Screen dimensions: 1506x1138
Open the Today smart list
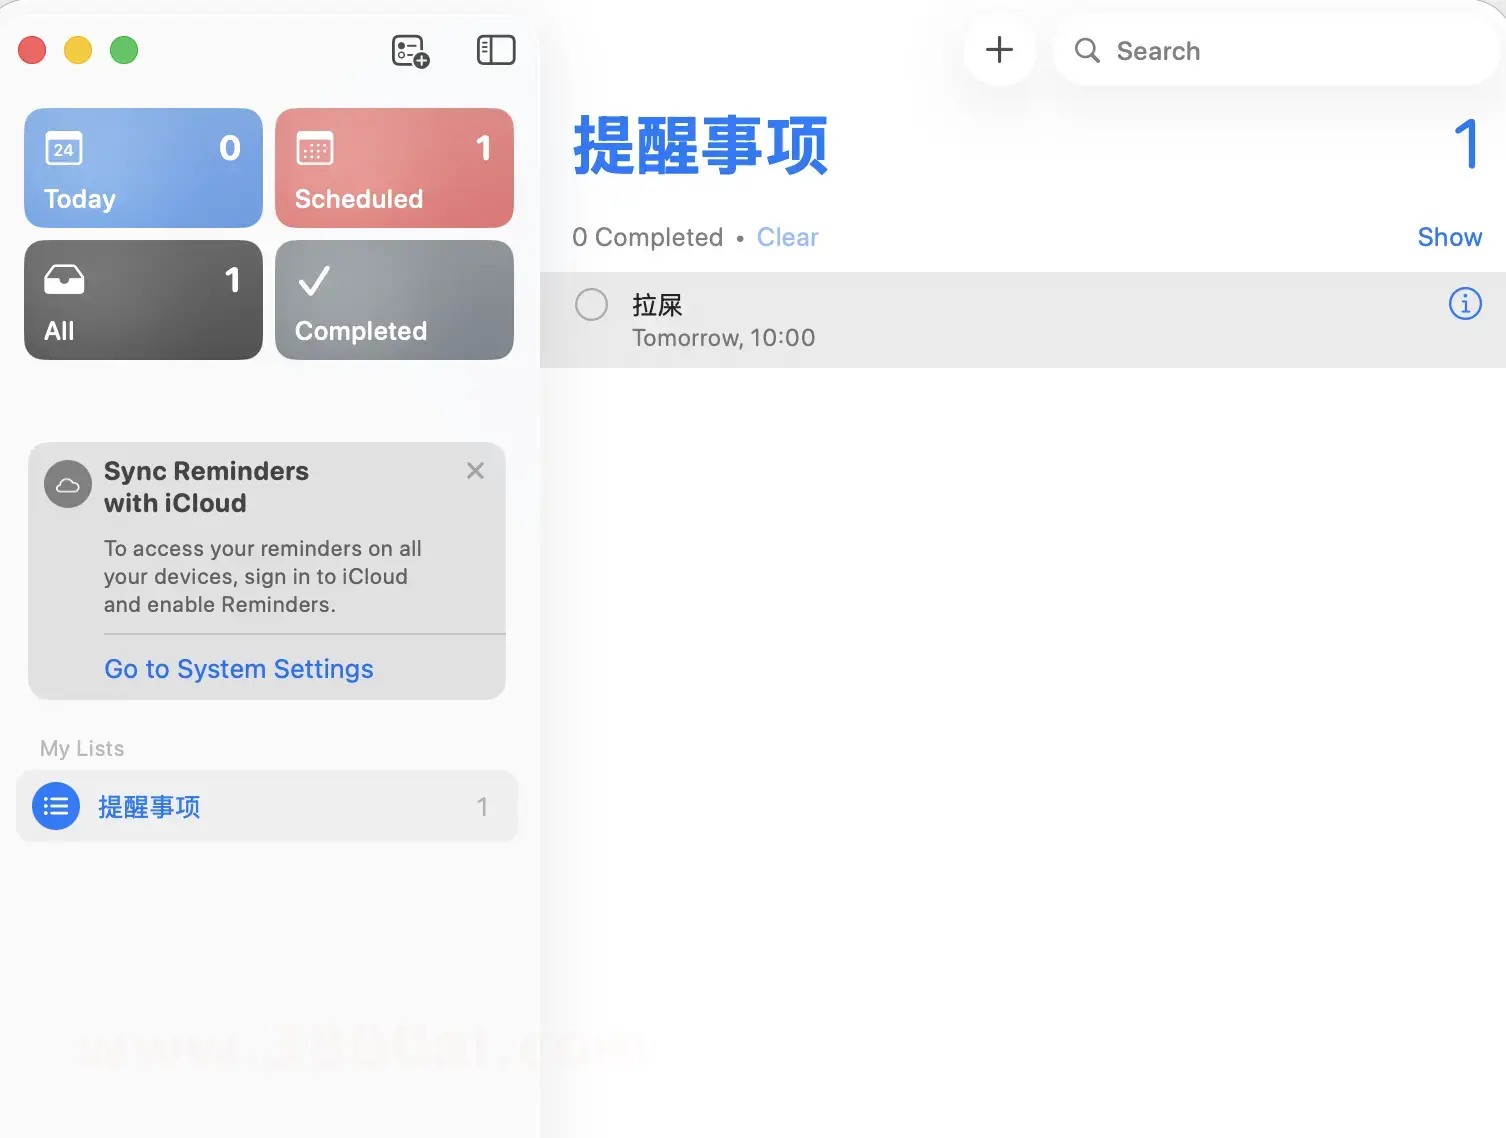pyautogui.click(x=143, y=168)
